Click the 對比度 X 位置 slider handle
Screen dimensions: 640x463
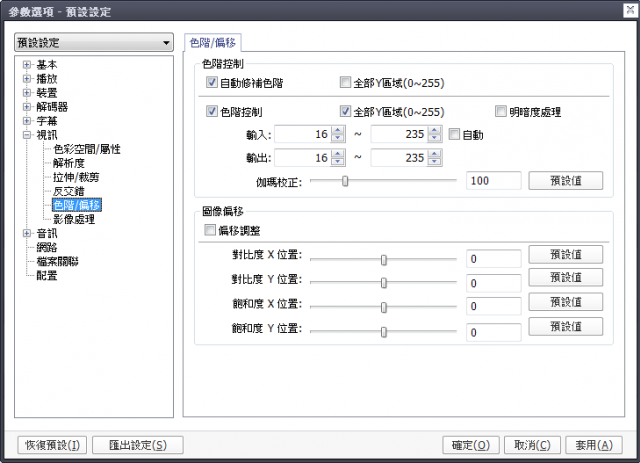pyautogui.click(x=384, y=260)
